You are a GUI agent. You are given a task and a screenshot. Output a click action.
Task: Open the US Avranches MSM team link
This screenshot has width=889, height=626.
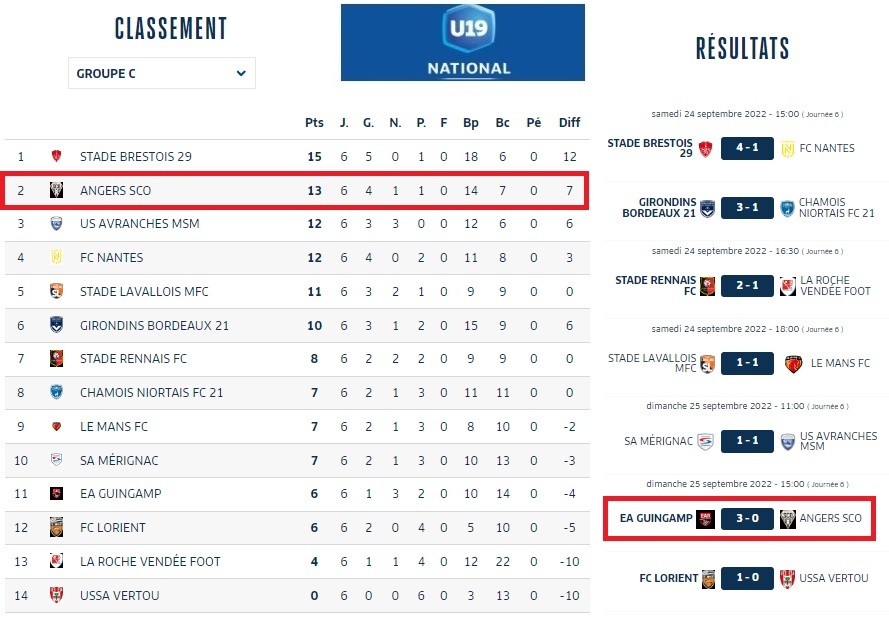point(139,224)
